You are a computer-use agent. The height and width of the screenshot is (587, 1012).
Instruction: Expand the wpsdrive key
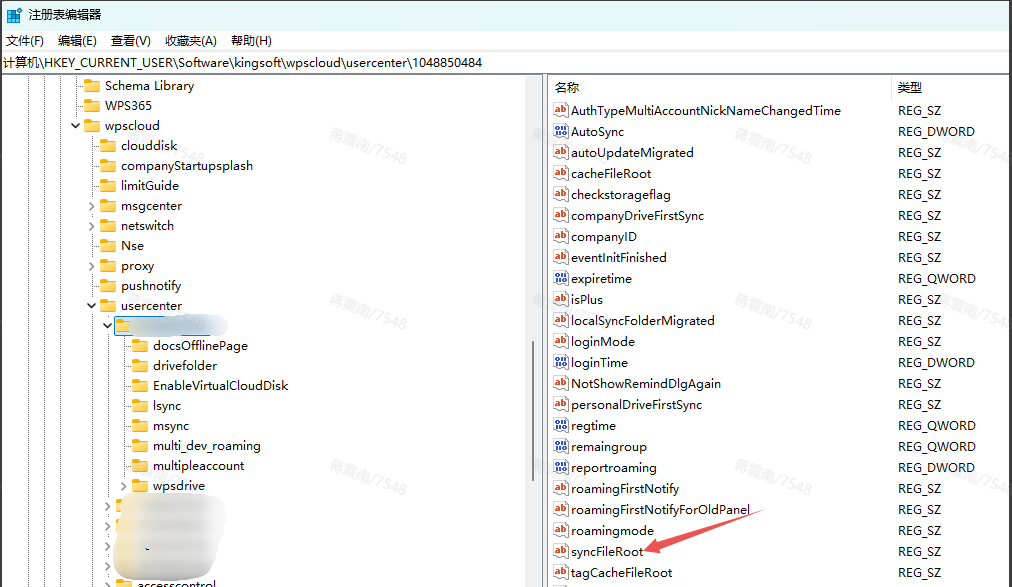[123, 486]
